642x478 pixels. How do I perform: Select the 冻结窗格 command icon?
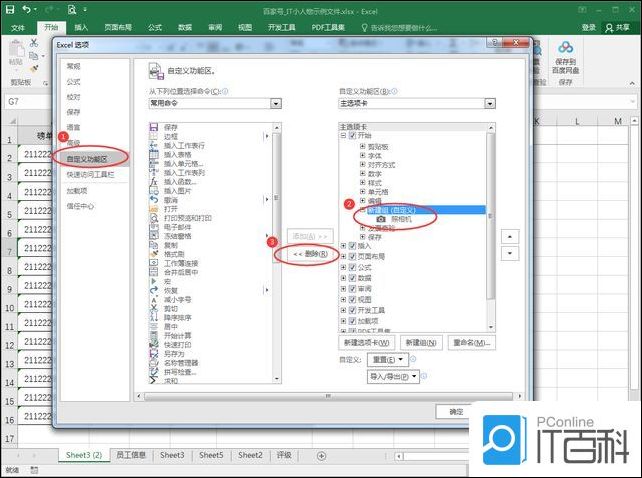pyautogui.click(x=154, y=236)
